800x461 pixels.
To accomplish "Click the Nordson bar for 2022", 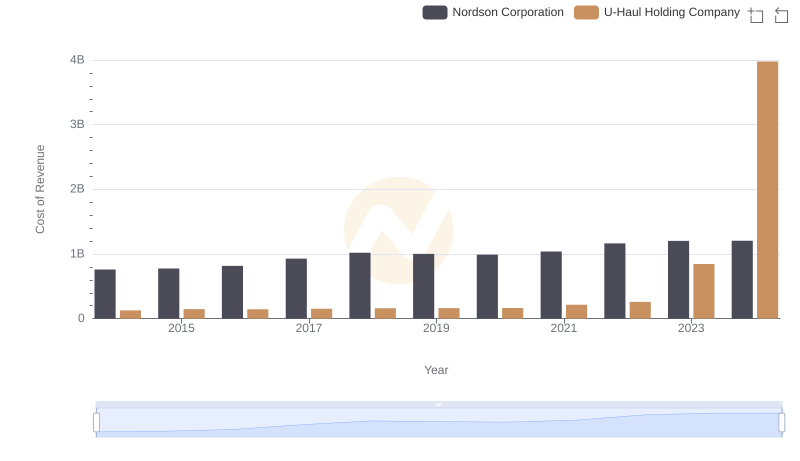I will tap(615, 280).
